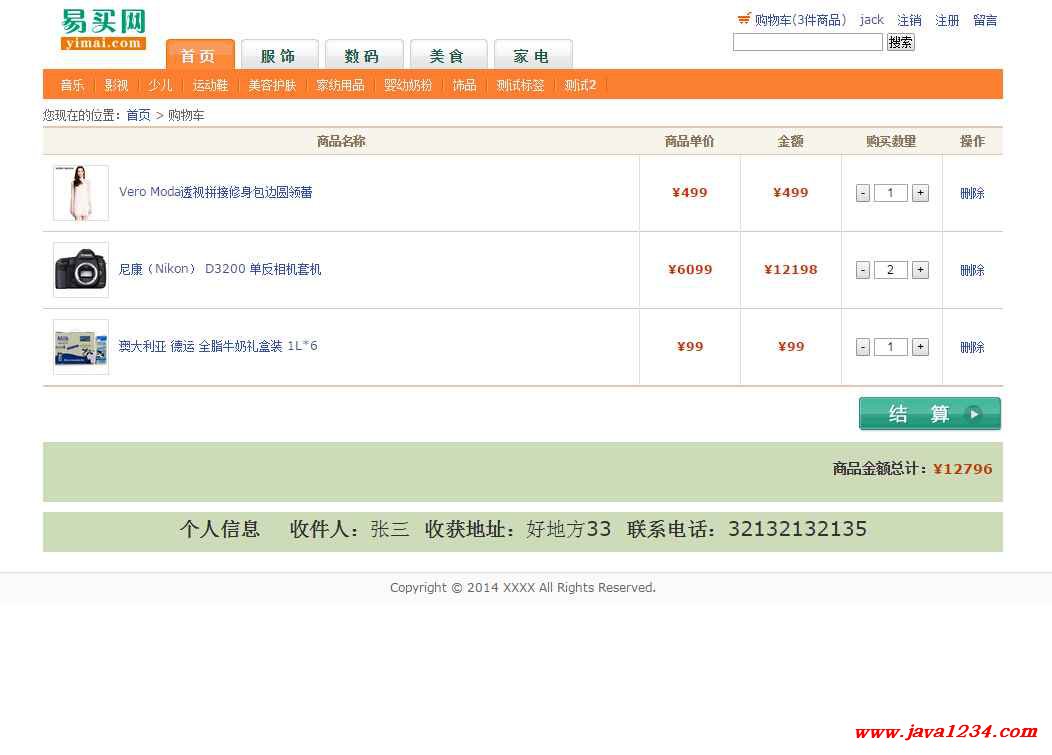
Task: Increase quantity of Vero Moda item
Action: (x=920, y=193)
